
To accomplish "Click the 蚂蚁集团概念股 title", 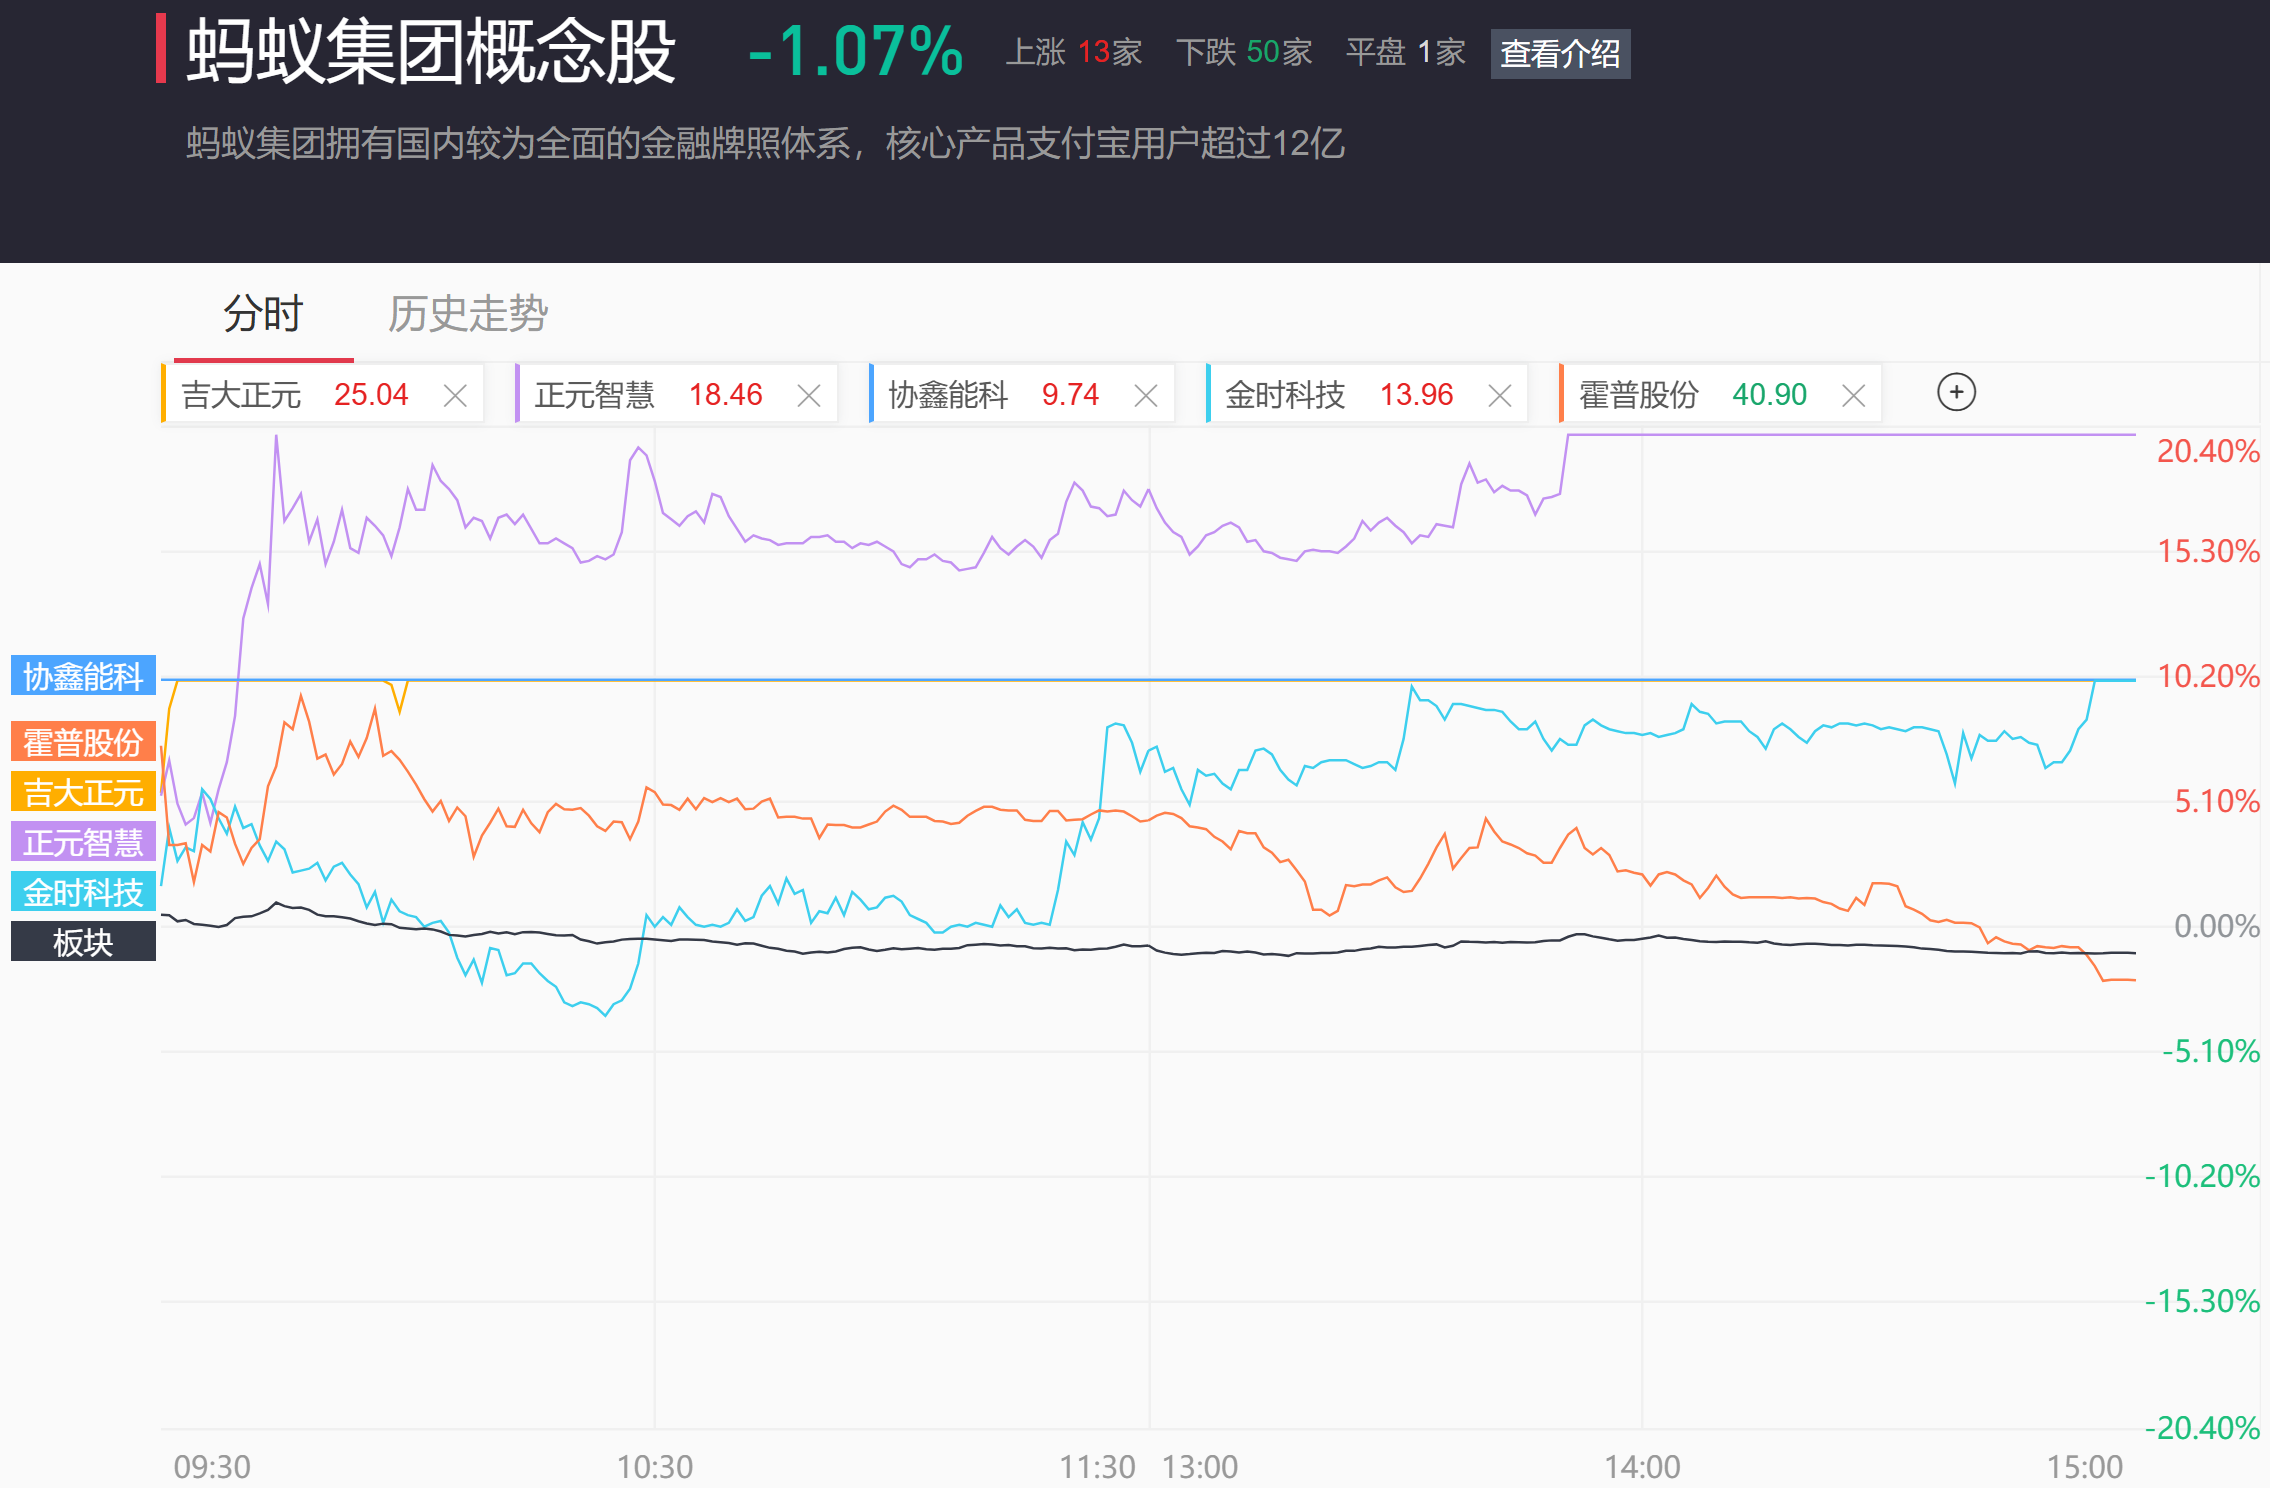I will click(x=431, y=51).
